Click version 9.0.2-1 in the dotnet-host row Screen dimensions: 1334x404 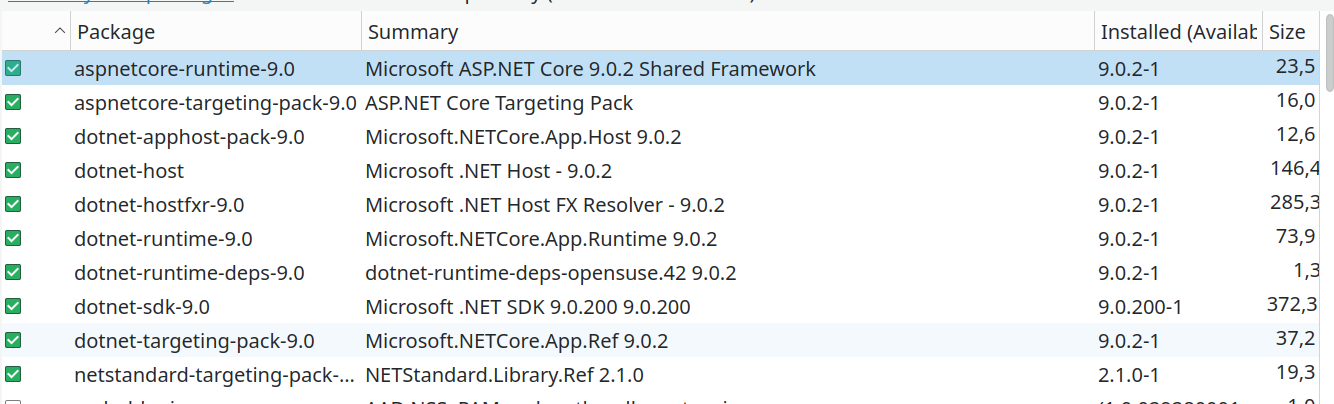click(1128, 171)
